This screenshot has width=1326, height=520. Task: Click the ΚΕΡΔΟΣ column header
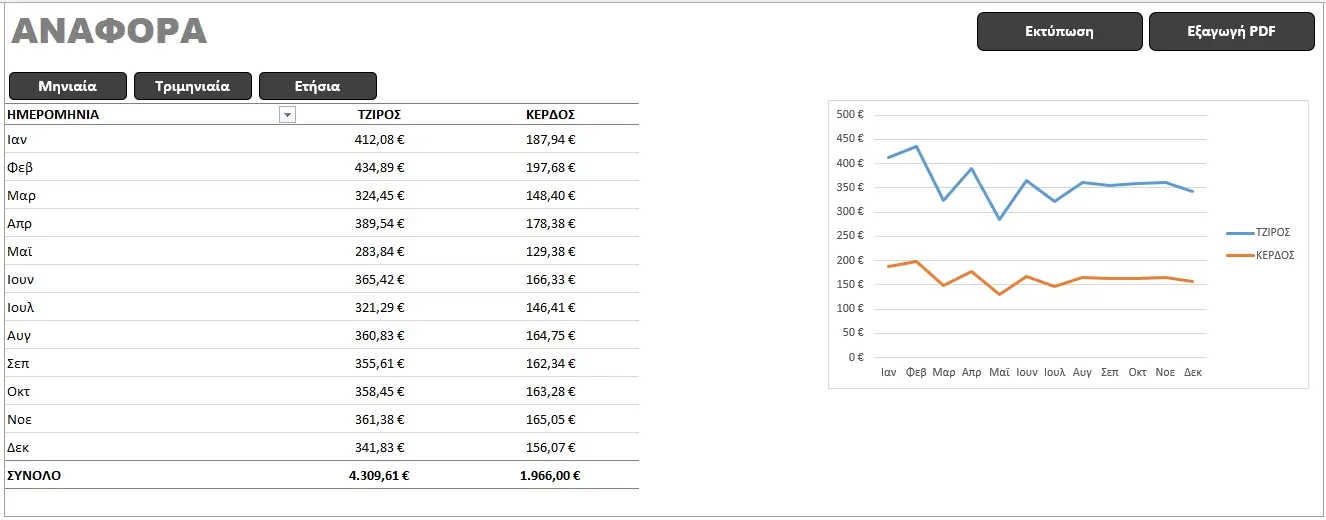[x=550, y=115]
